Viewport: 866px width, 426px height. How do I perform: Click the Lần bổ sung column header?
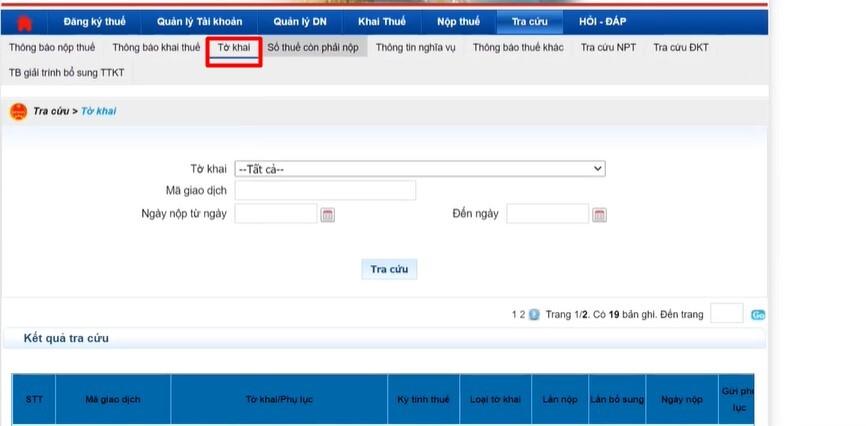(617, 399)
